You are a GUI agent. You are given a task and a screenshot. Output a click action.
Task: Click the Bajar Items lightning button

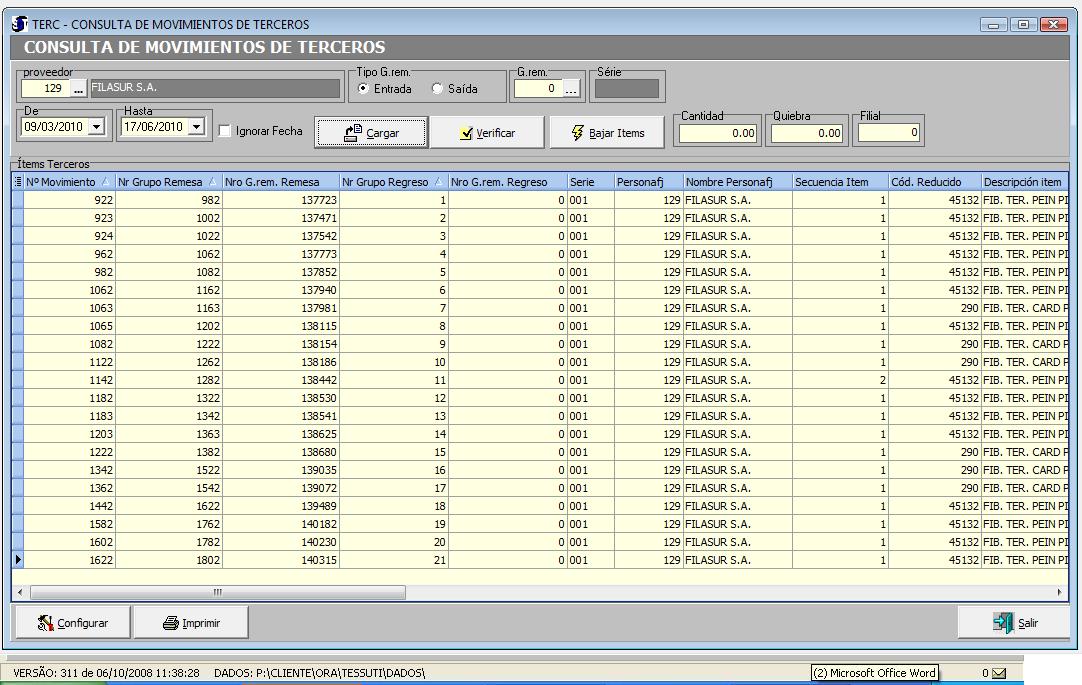pos(607,133)
